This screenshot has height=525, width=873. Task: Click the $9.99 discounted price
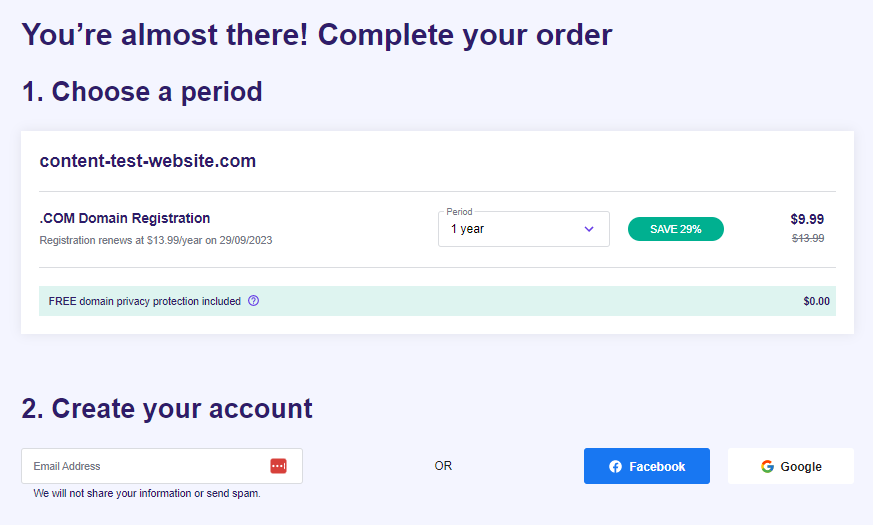807,219
